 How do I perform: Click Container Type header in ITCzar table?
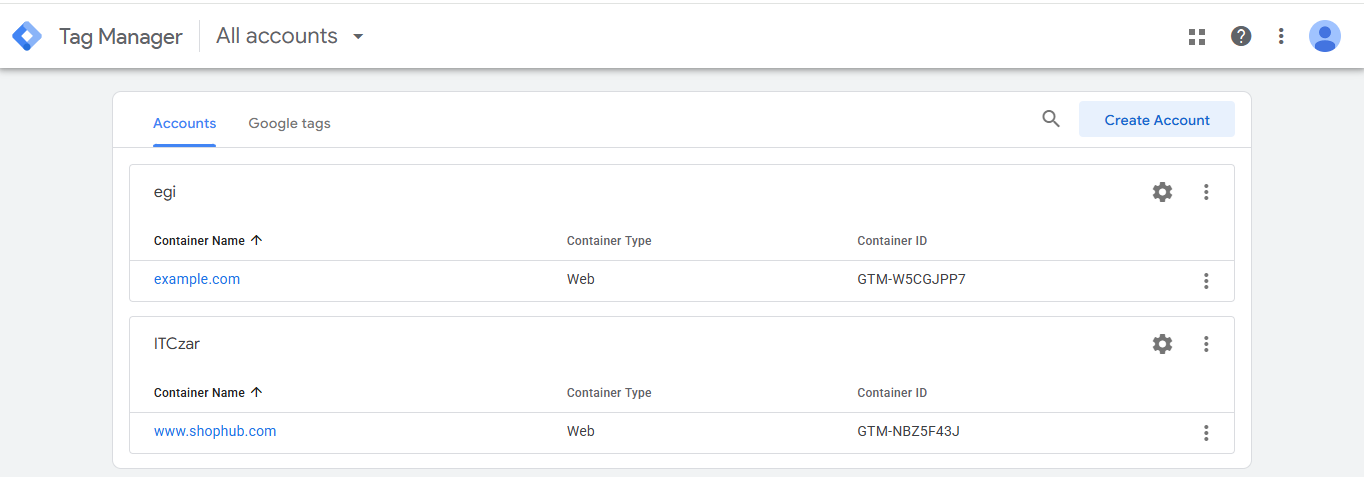click(x=609, y=393)
